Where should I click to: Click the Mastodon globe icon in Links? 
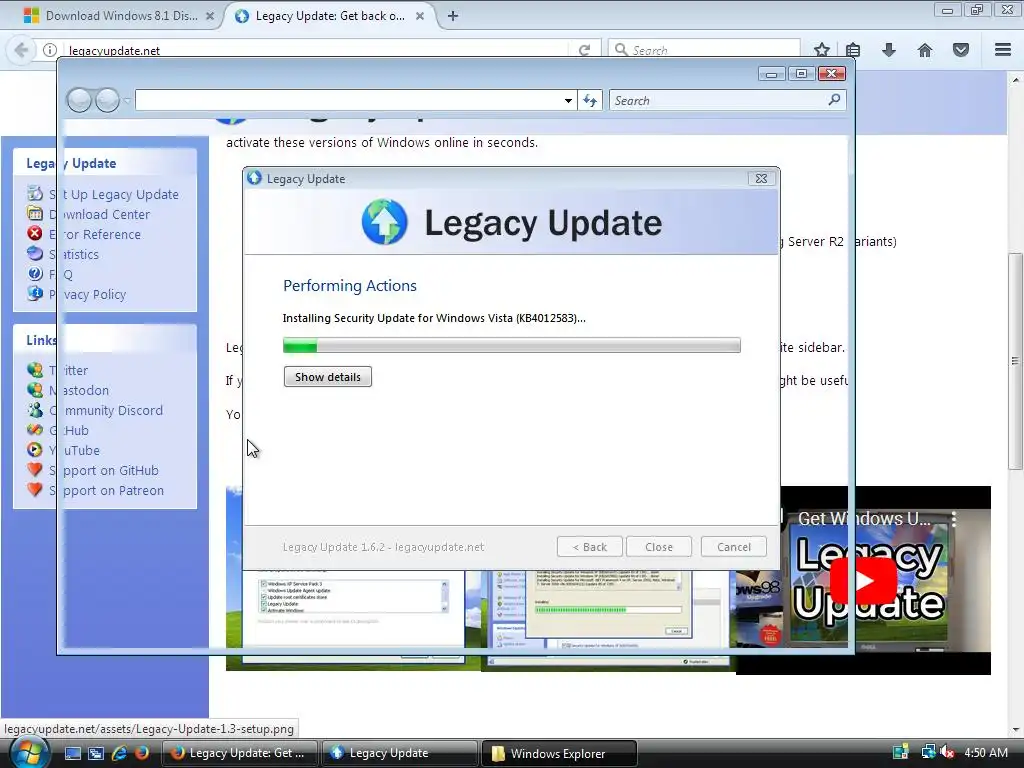point(35,390)
